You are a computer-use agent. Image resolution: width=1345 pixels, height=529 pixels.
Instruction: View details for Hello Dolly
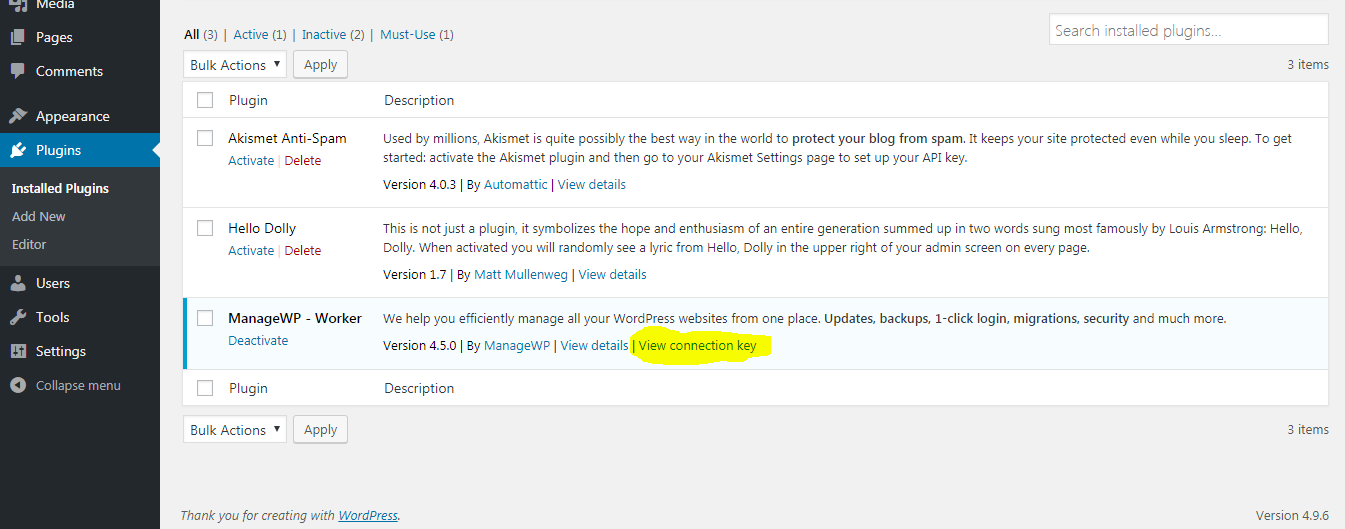coord(613,275)
